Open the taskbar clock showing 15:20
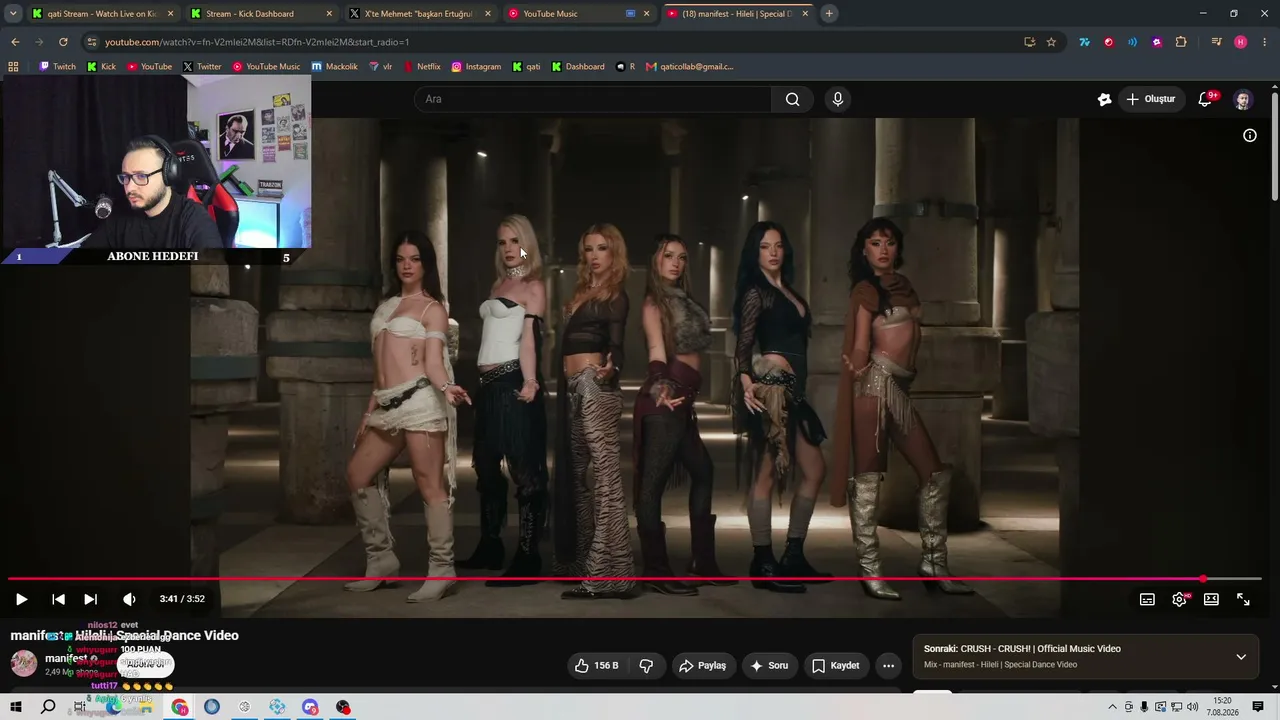This screenshot has width=1280, height=720. (1222, 707)
